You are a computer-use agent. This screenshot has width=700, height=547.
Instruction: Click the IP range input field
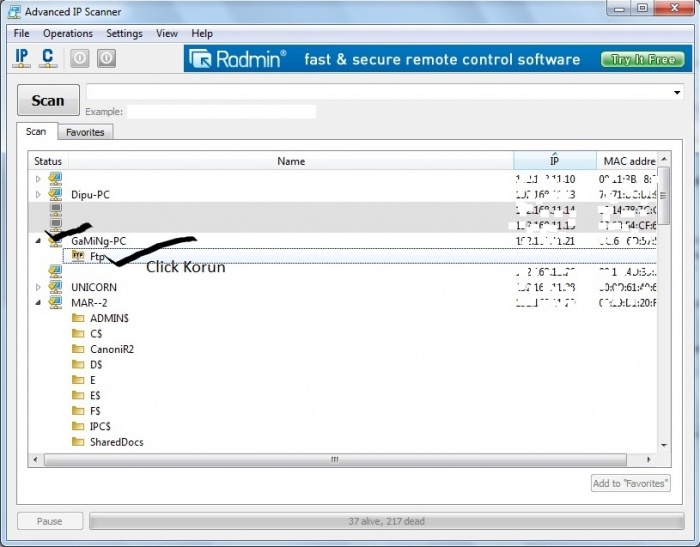point(379,92)
